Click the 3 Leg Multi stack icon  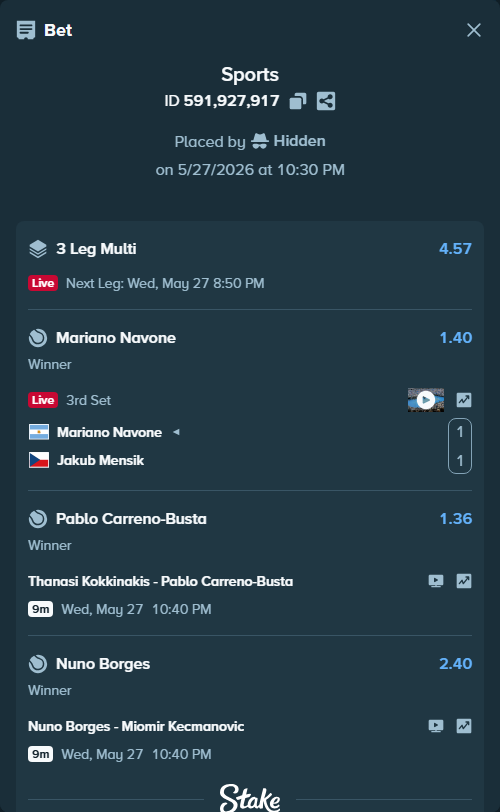38,249
